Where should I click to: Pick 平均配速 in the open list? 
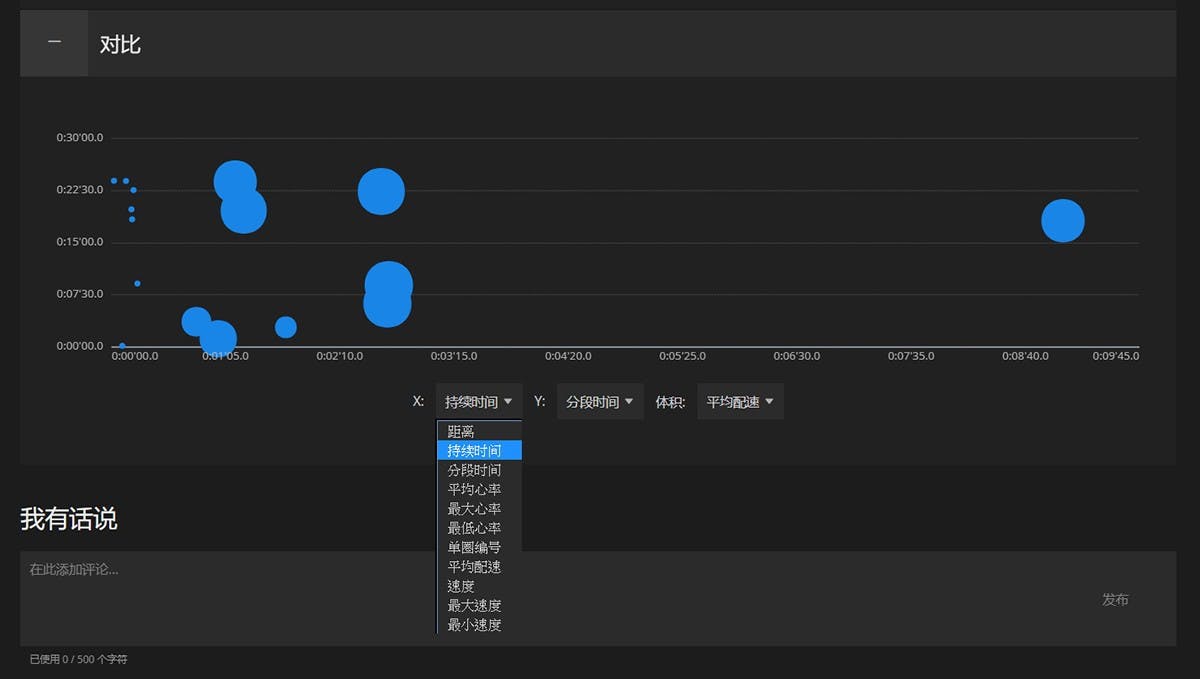475,567
